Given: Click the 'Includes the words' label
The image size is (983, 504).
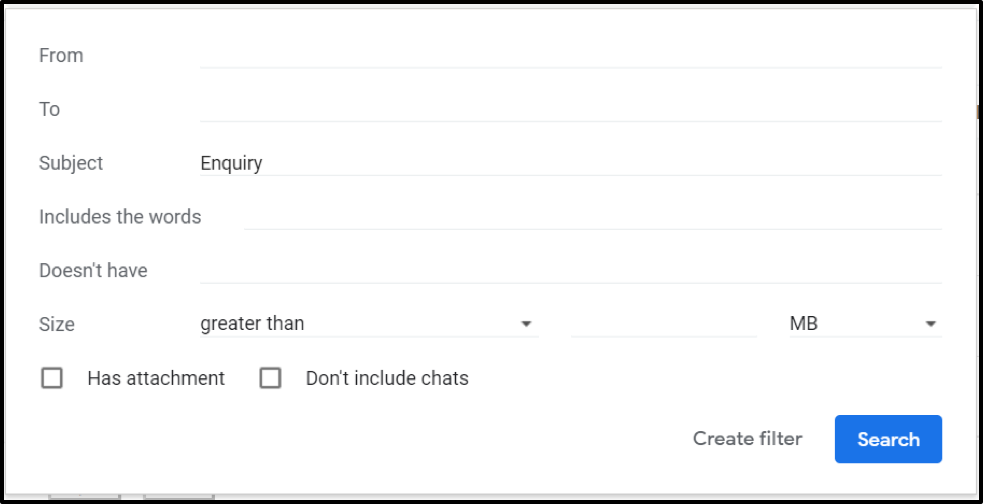Looking at the screenshot, I should (x=120, y=217).
